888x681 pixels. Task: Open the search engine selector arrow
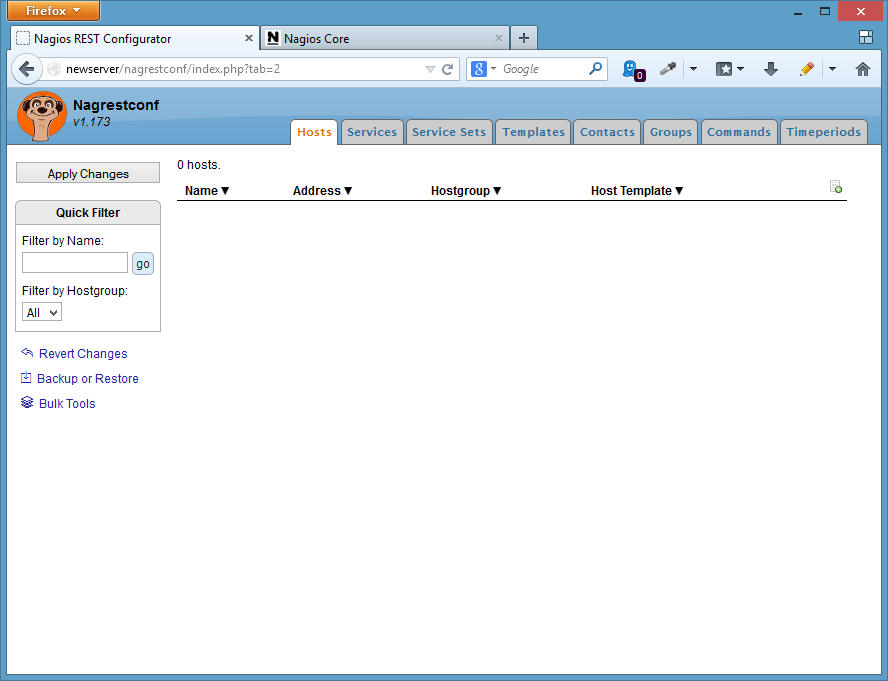point(493,69)
